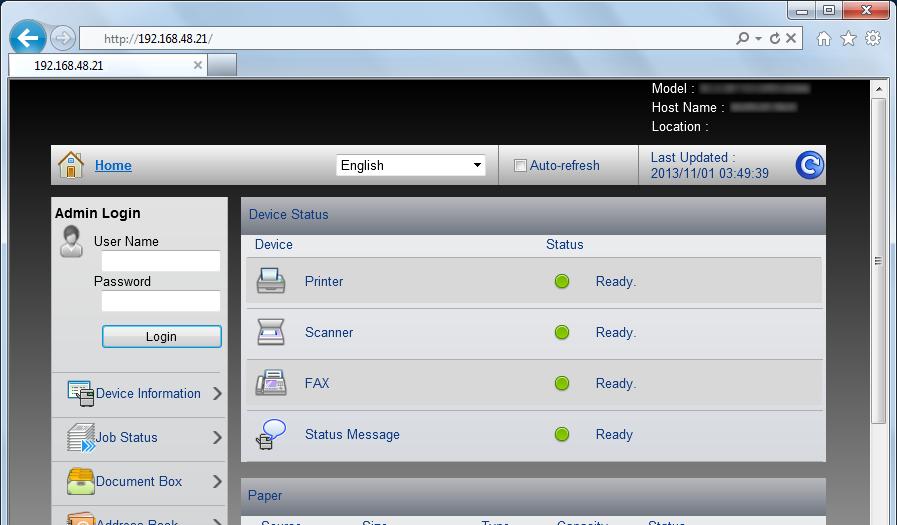The height and width of the screenshot is (525, 897).
Task: Click the Admin Login heading
Action: (98, 213)
